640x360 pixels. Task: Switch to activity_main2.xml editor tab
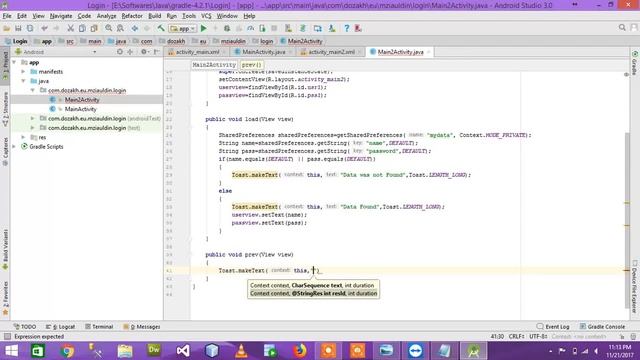pos(331,52)
